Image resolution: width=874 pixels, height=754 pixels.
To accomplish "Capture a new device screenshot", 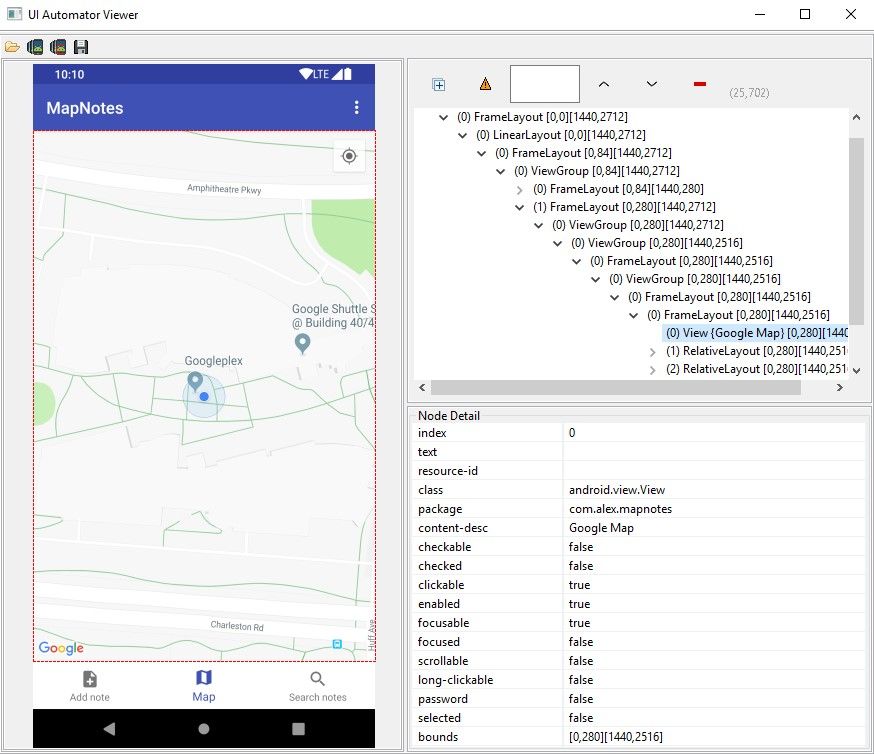I will point(35,46).
